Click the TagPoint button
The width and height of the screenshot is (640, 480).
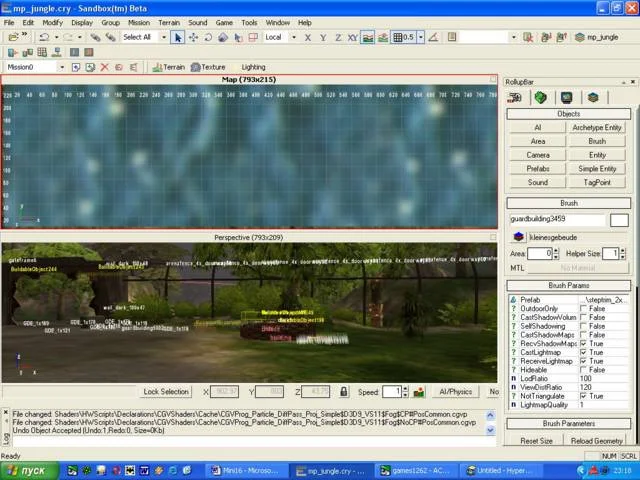point(597,182)
